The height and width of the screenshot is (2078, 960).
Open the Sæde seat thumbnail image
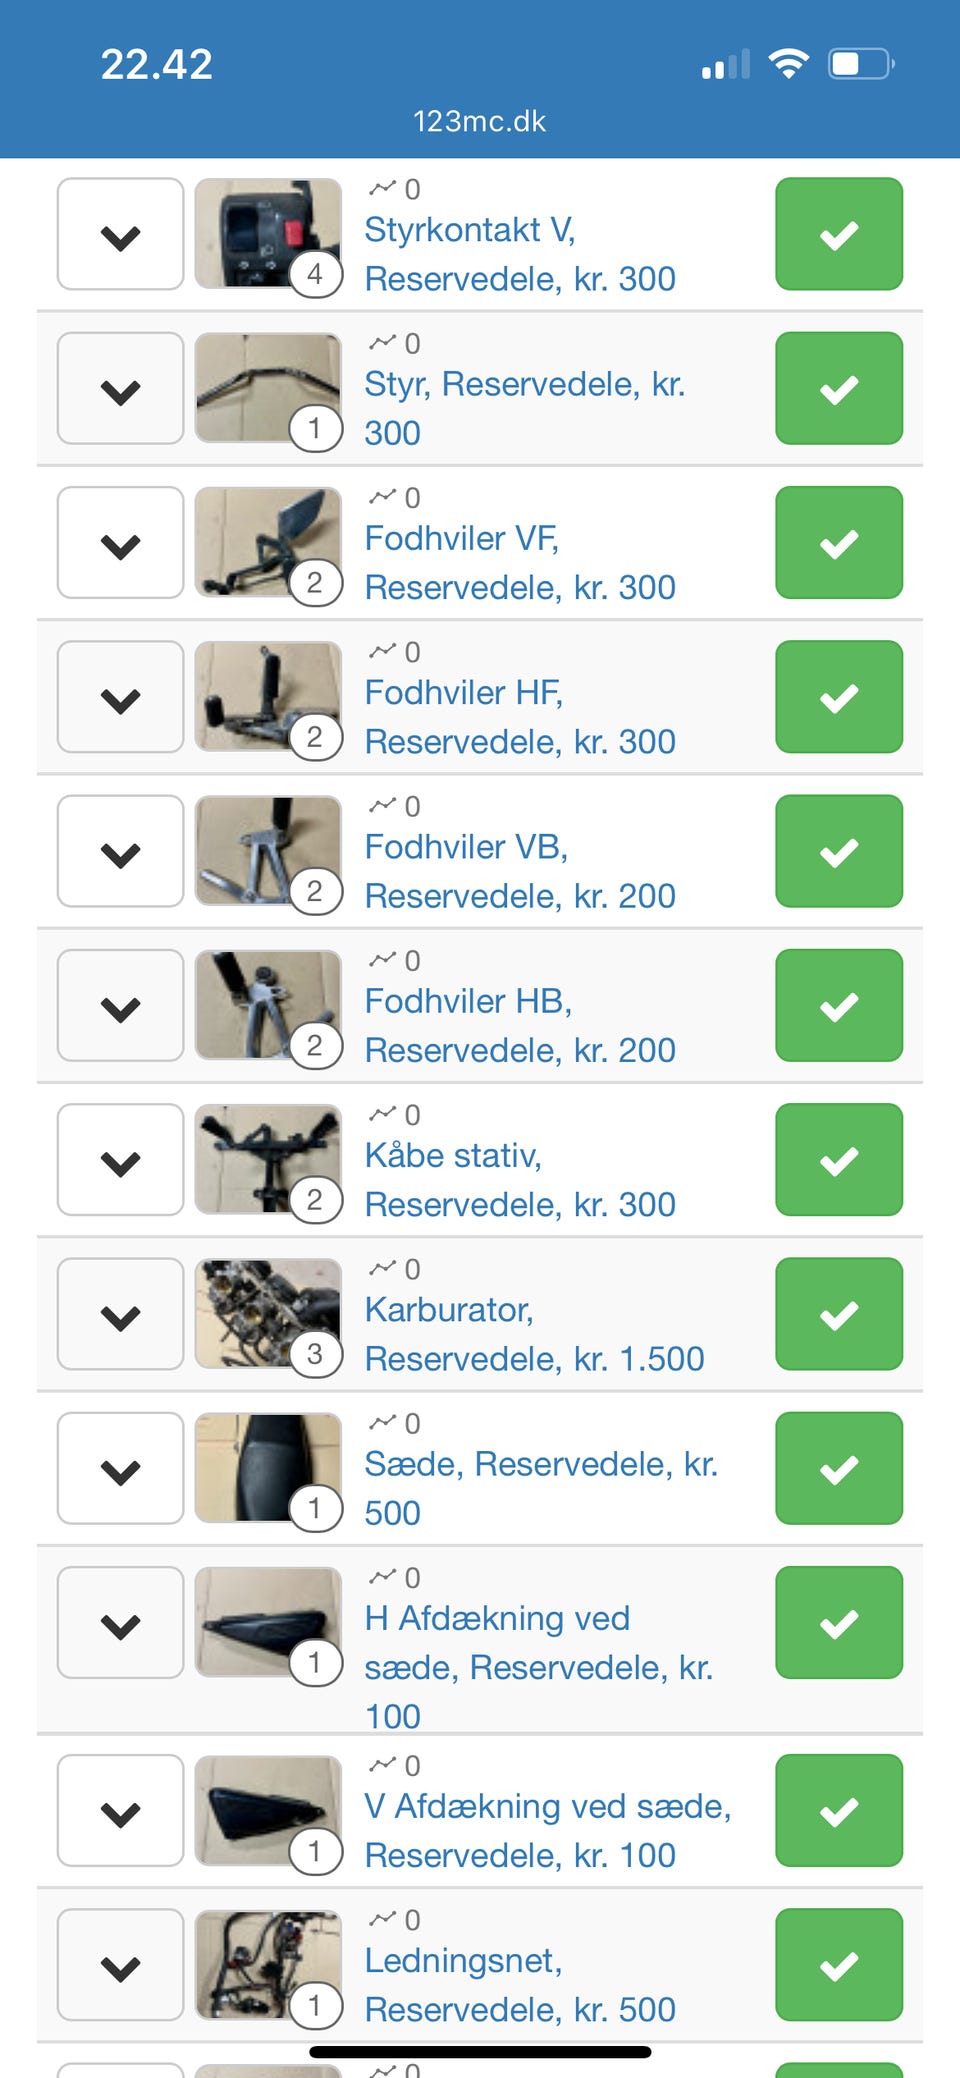267,1468
